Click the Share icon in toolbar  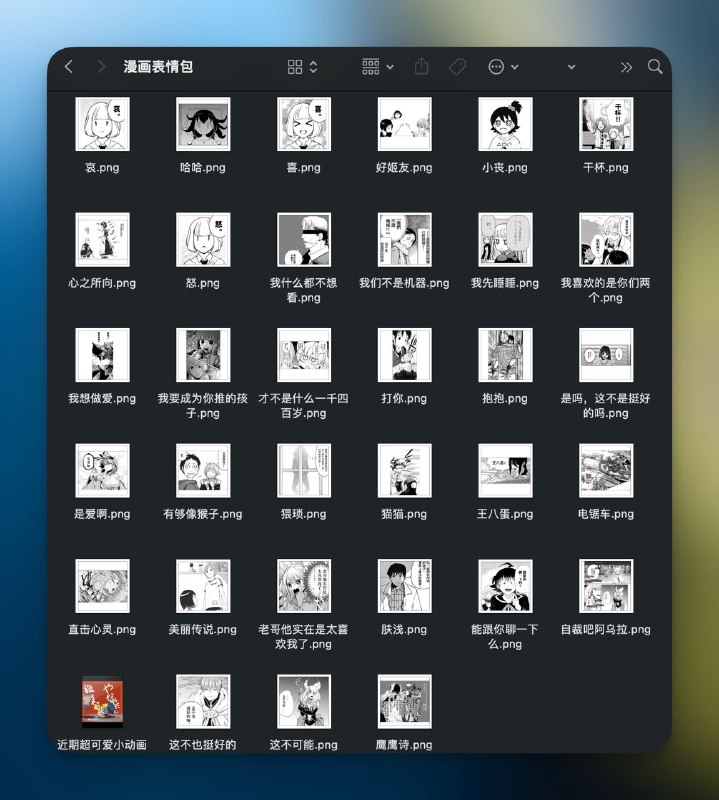(421, 67)
